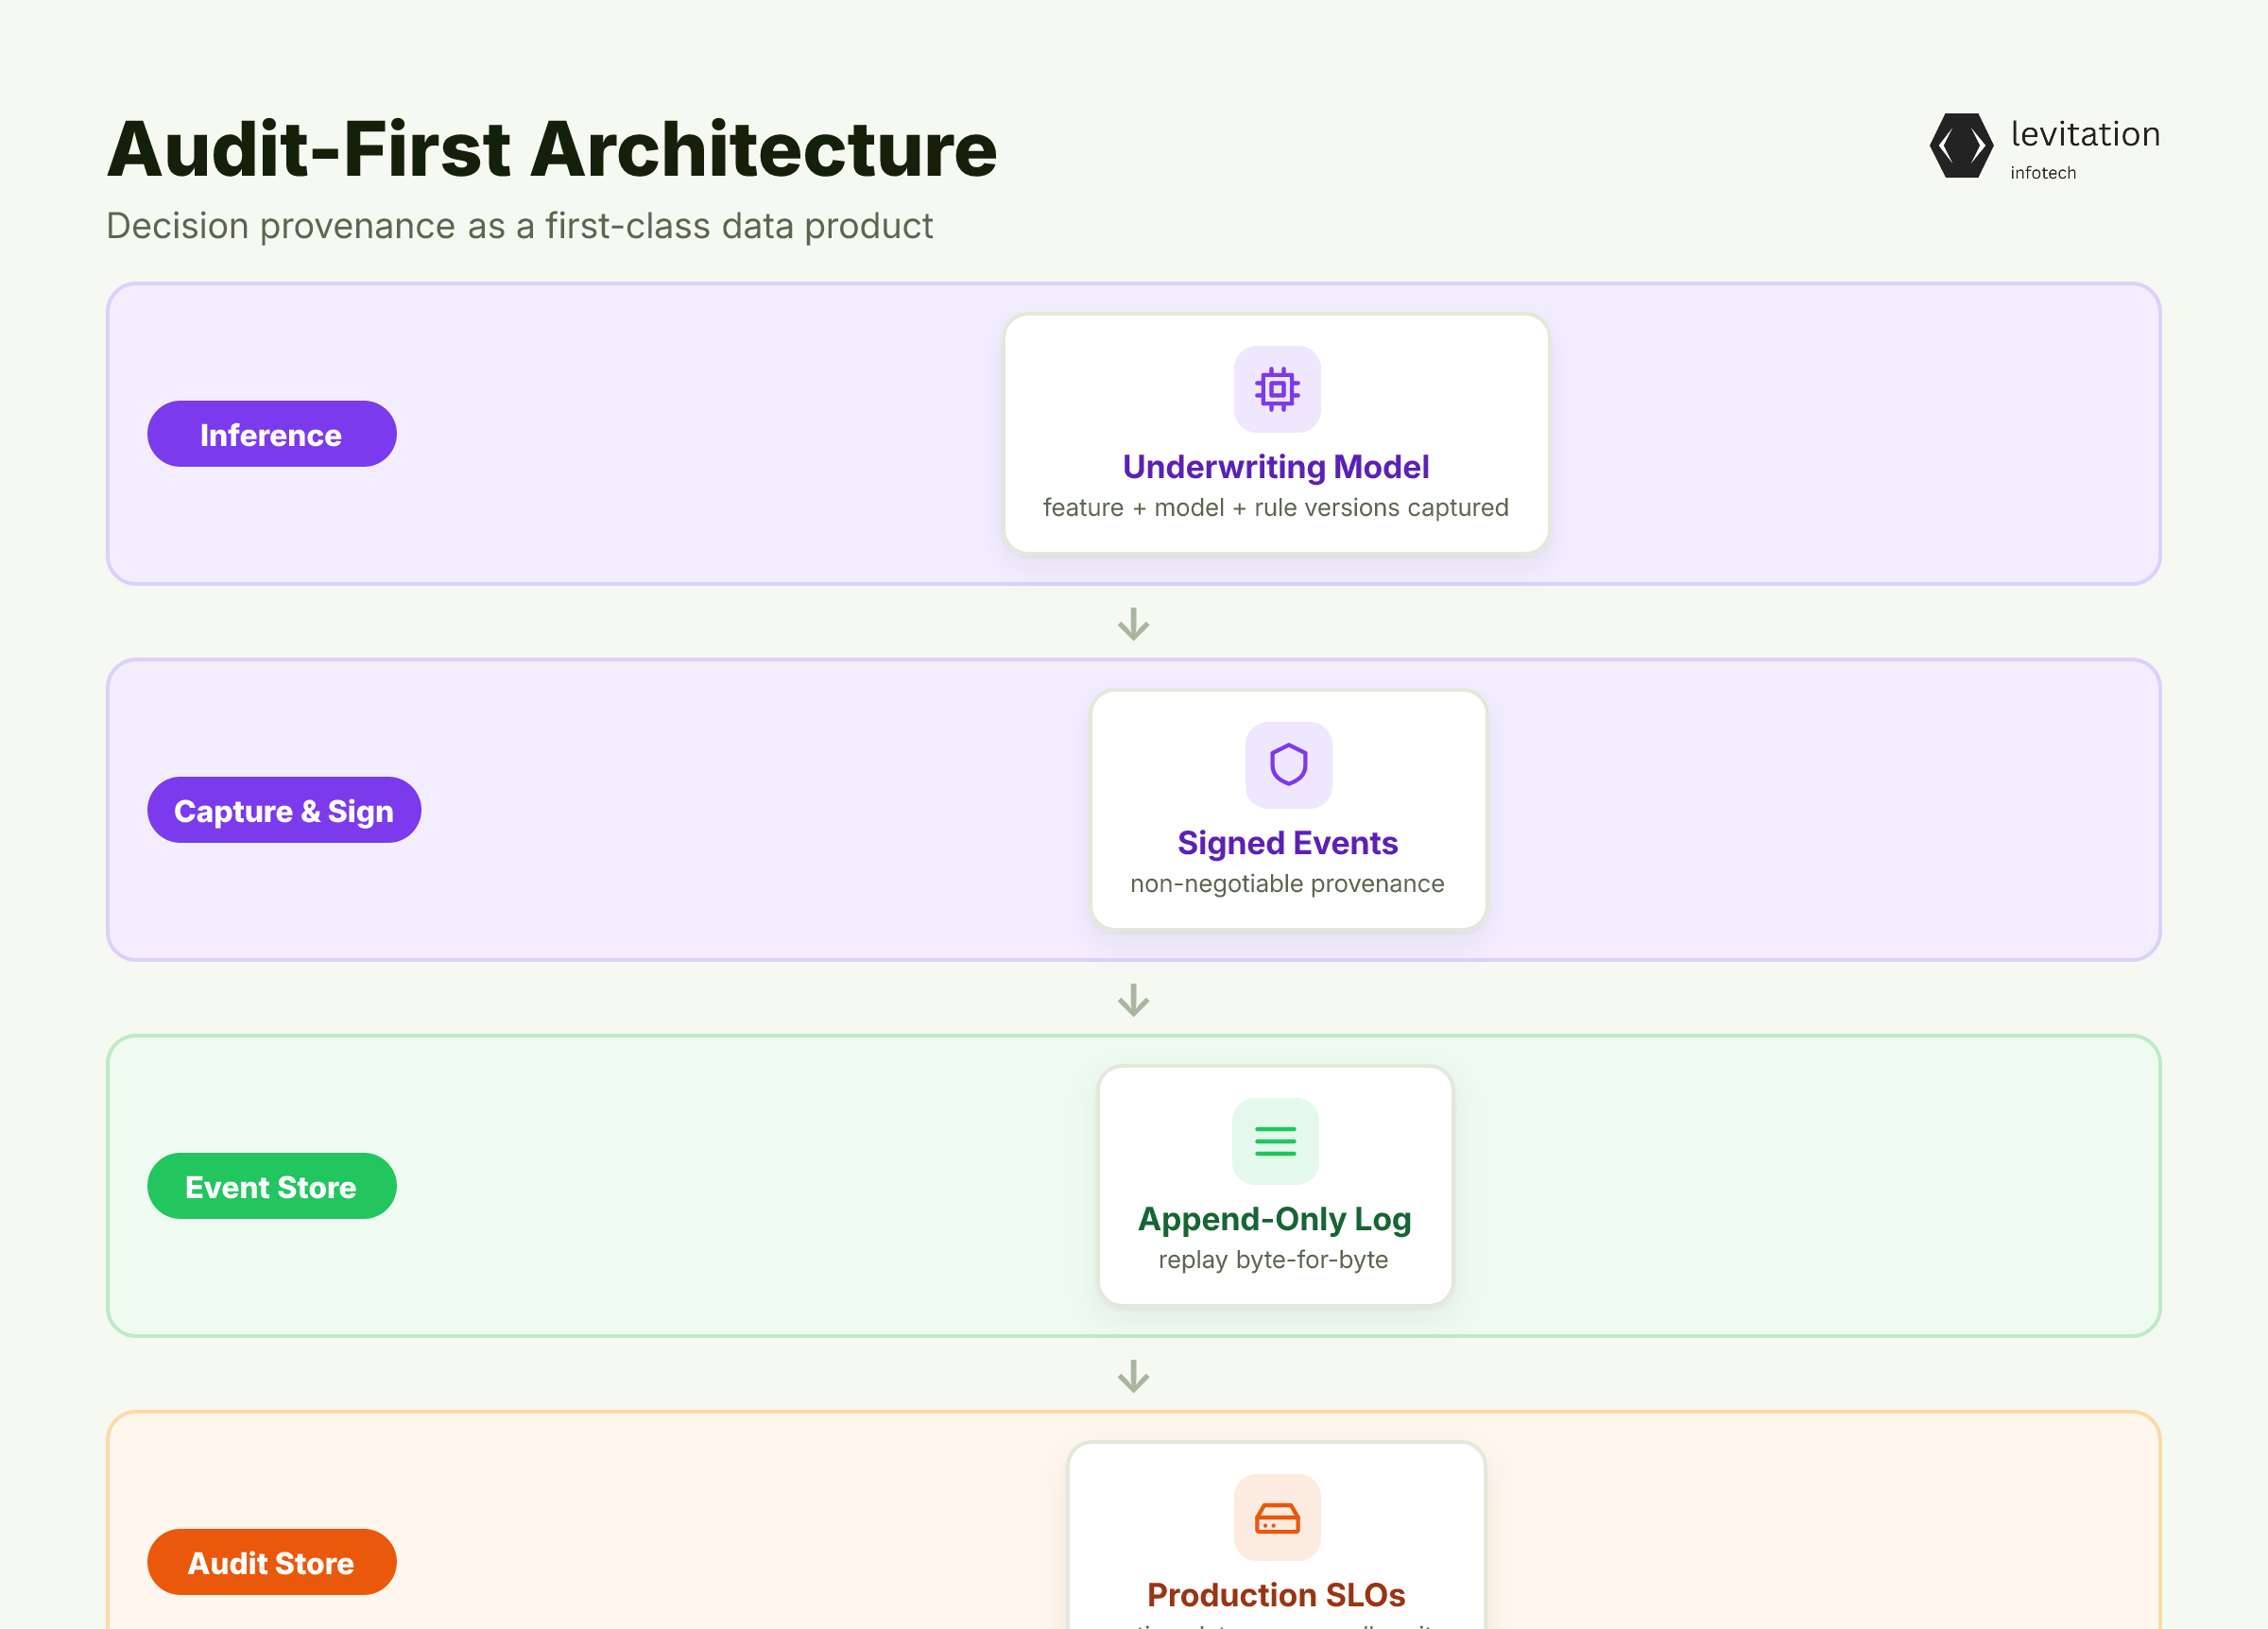Click the levitation hexagon logo

pyautogui.click(x=1961, y=146)
